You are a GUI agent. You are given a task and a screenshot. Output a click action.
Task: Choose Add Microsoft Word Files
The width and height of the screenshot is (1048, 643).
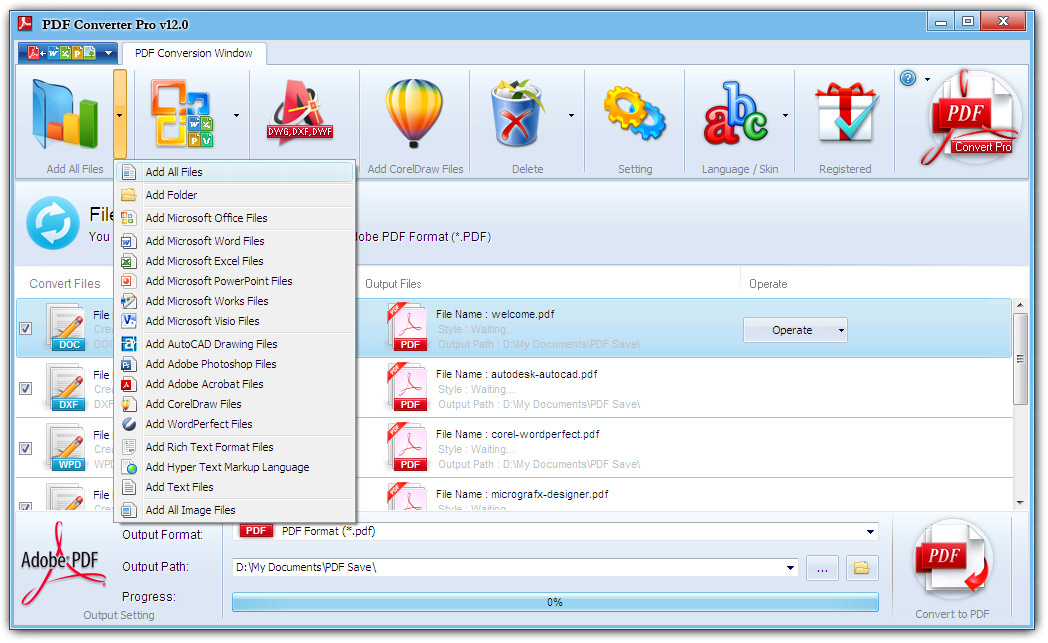coord(235,241)
